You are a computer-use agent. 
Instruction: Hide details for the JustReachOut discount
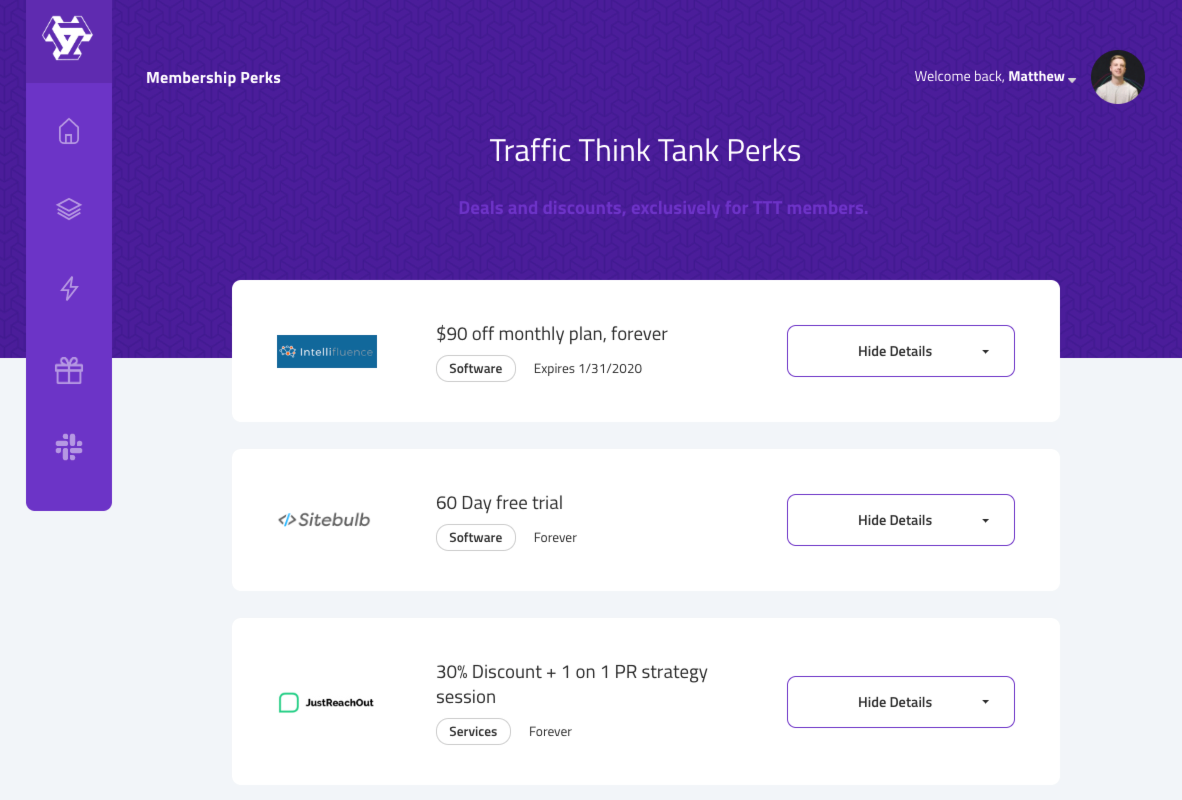(895, 702)
